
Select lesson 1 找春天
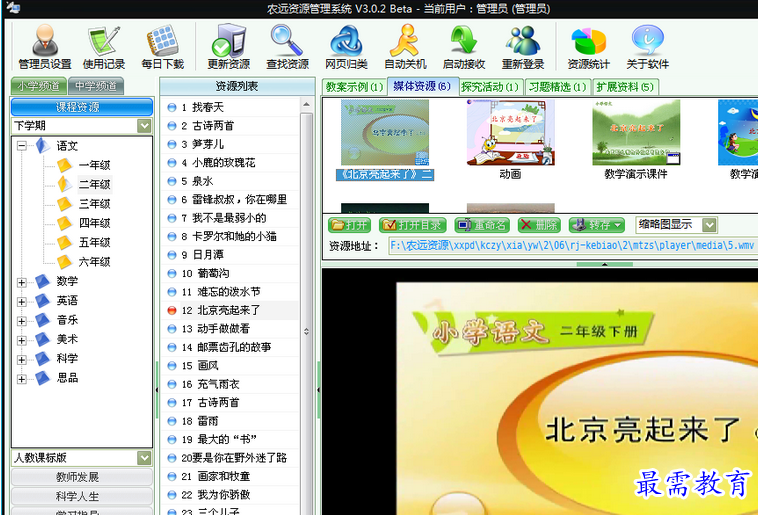click(231, 107)
